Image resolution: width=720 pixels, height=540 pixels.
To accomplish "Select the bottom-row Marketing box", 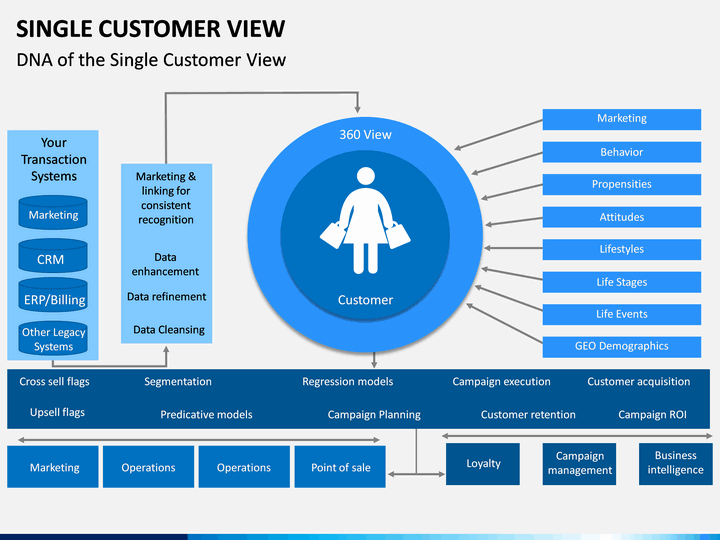I will [x=53, y=467].
